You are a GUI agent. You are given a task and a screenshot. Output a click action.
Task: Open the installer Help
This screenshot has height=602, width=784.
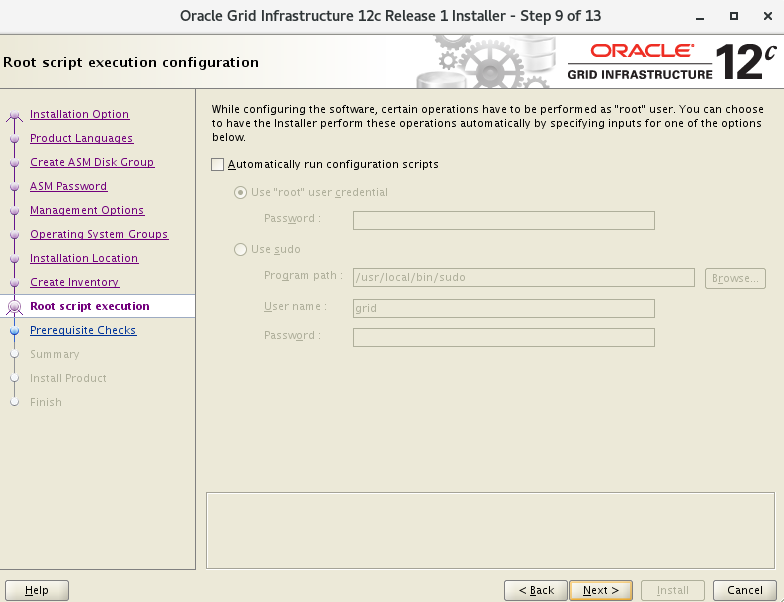[37, 590]
